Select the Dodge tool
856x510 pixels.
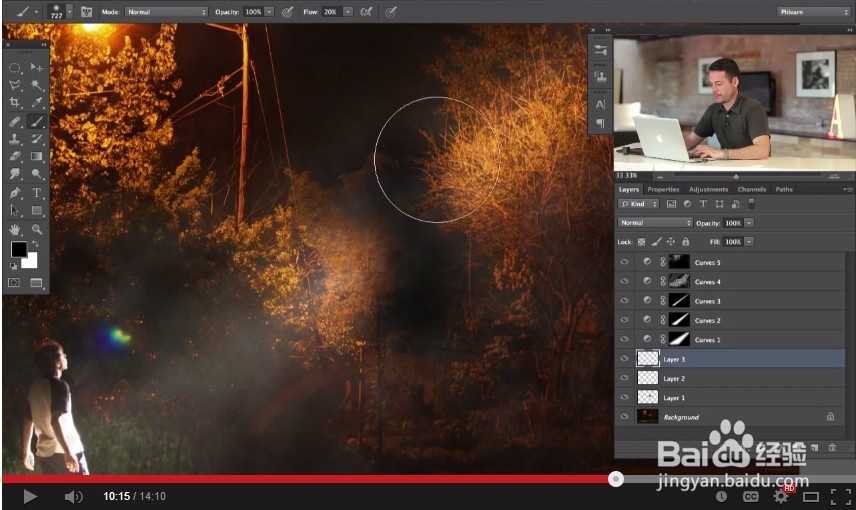click(x=37, y=174)
